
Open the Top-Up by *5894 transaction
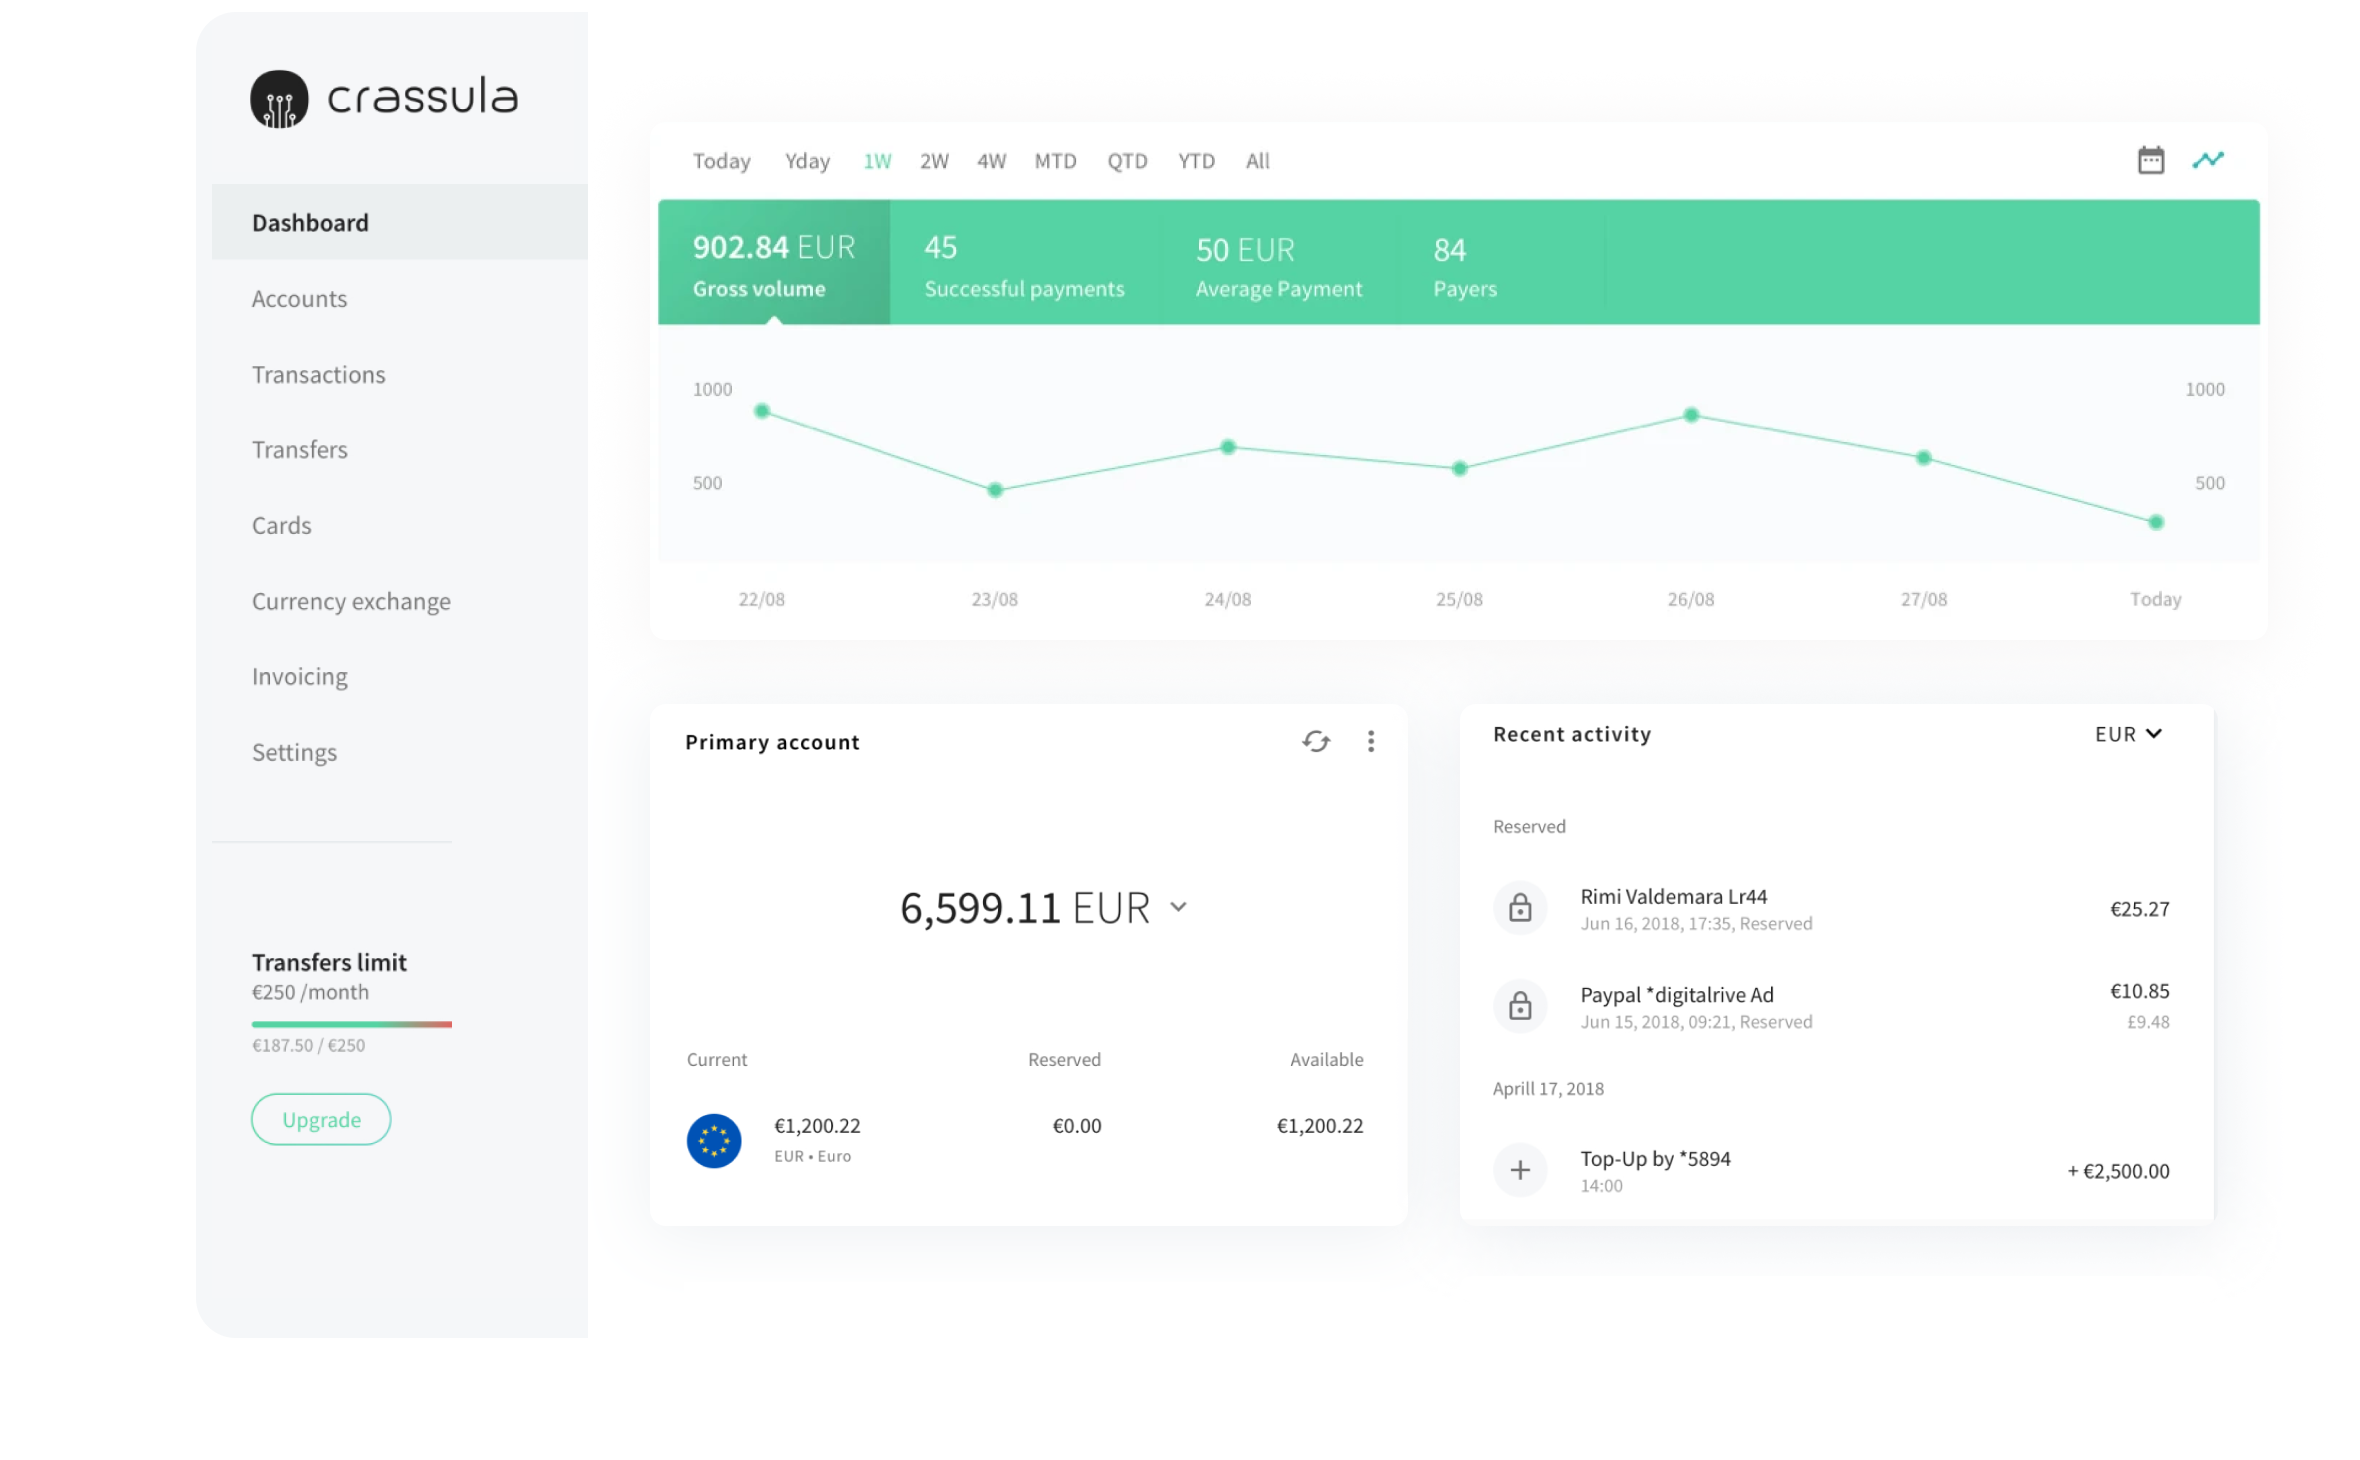pos(1832,1170)
